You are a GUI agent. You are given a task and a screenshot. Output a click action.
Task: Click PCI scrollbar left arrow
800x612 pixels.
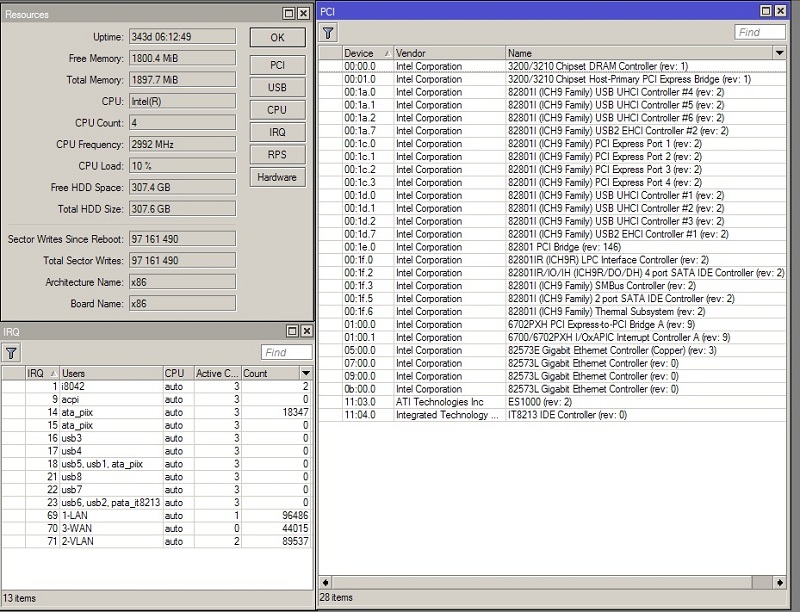click(325, 582)
